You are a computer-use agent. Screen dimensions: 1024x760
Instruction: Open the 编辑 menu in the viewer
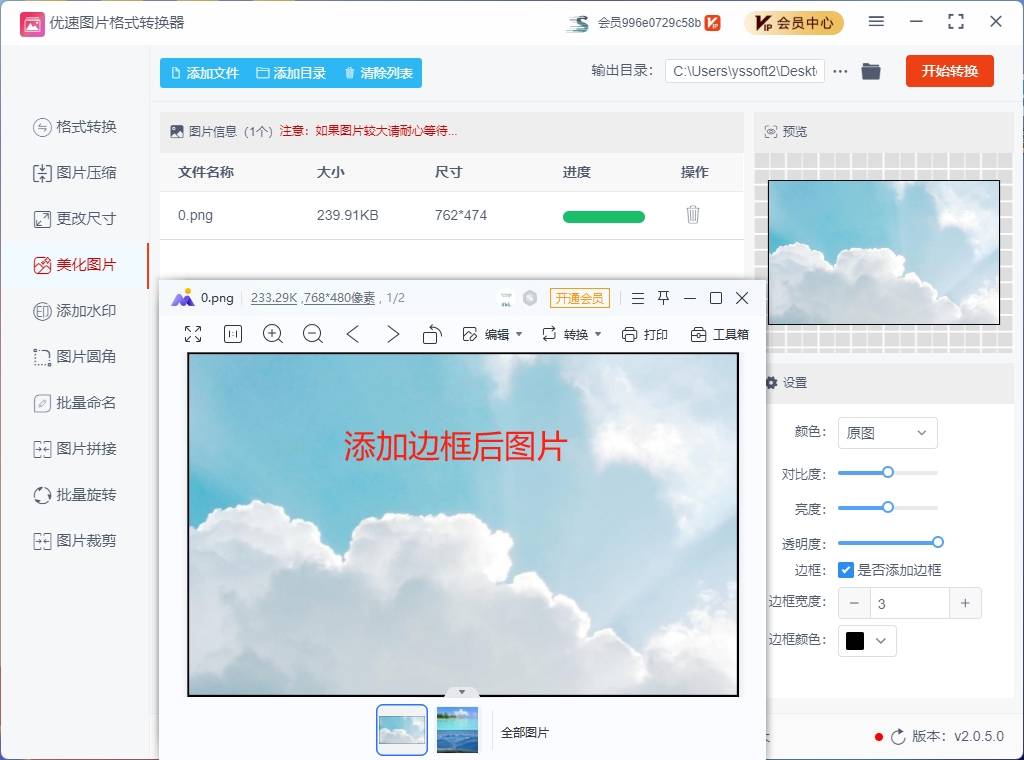(491, 335)
